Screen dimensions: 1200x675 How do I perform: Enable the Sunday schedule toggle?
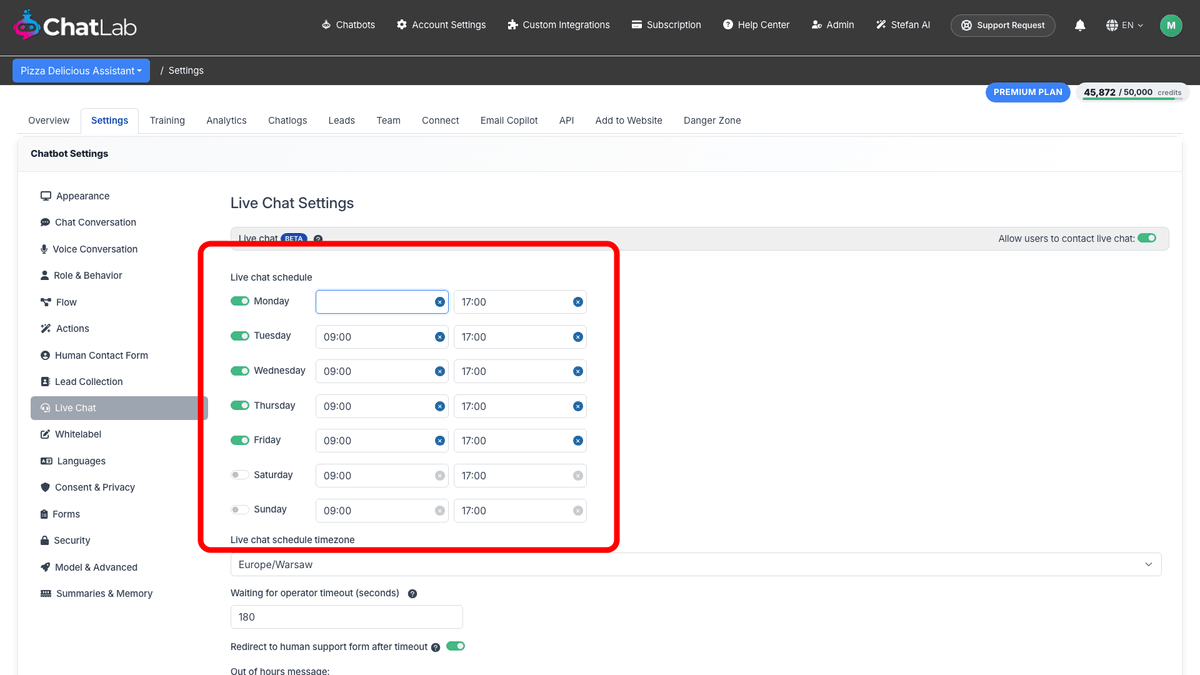point(240,509)
